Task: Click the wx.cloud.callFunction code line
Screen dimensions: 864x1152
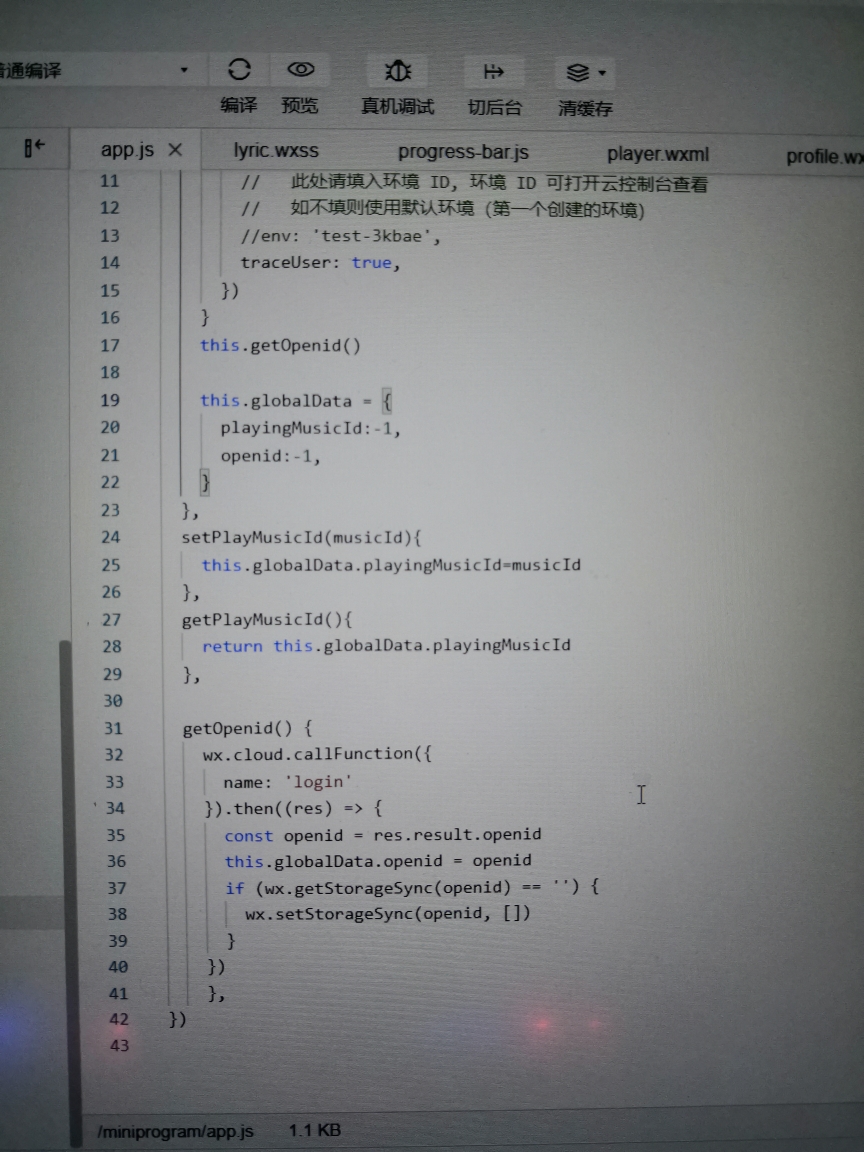Action: pyautogui.click(x=317, y=754)
